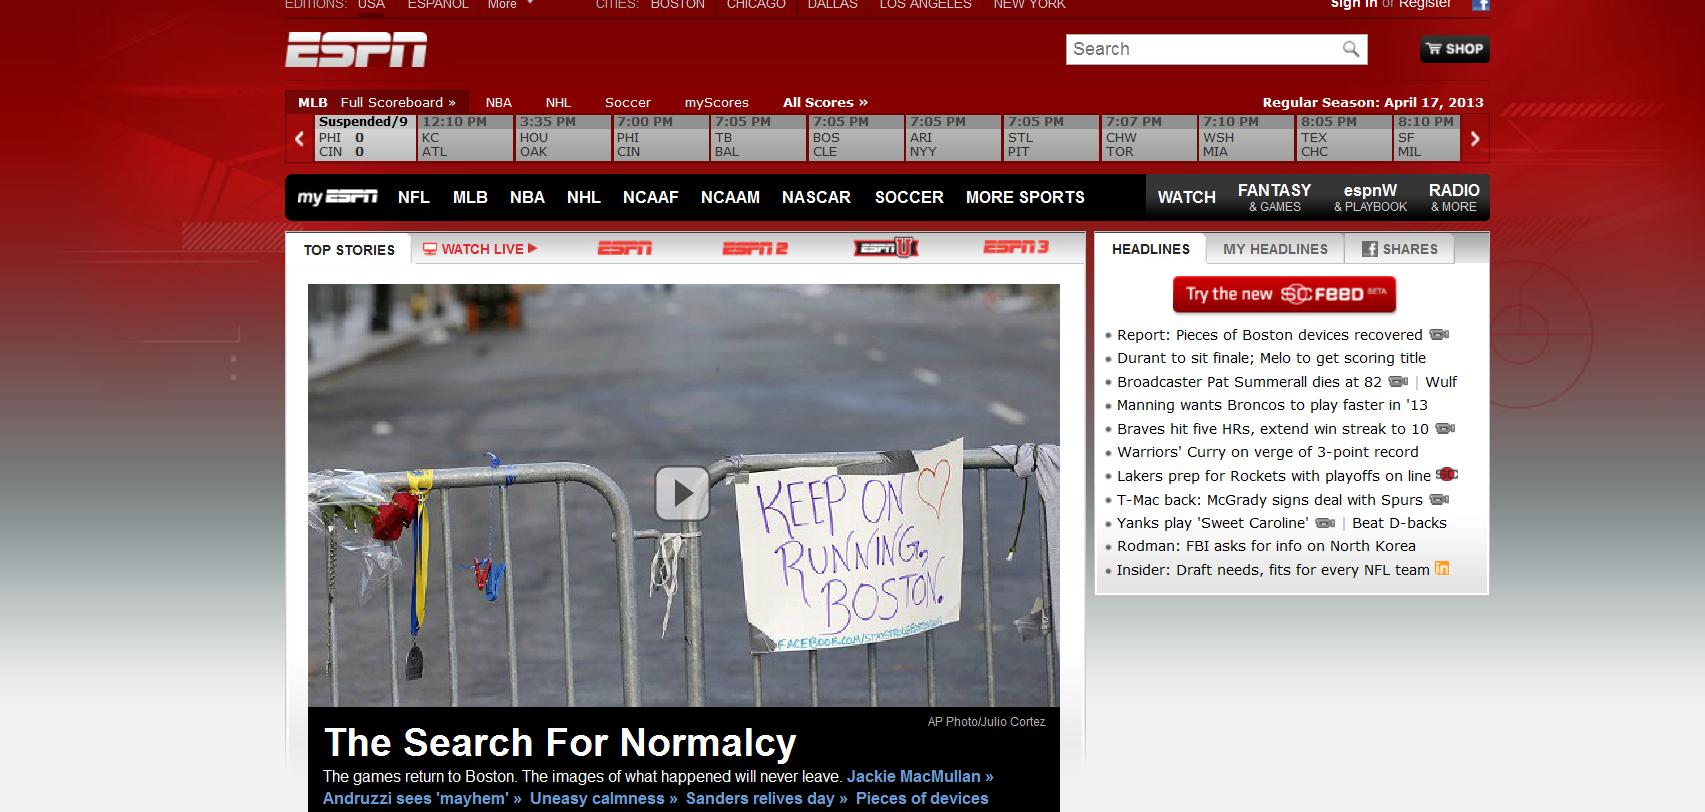Click the Search input field
This screenshot has width=1705, height=812.
pyautogui.click(x=1205, y=49)
